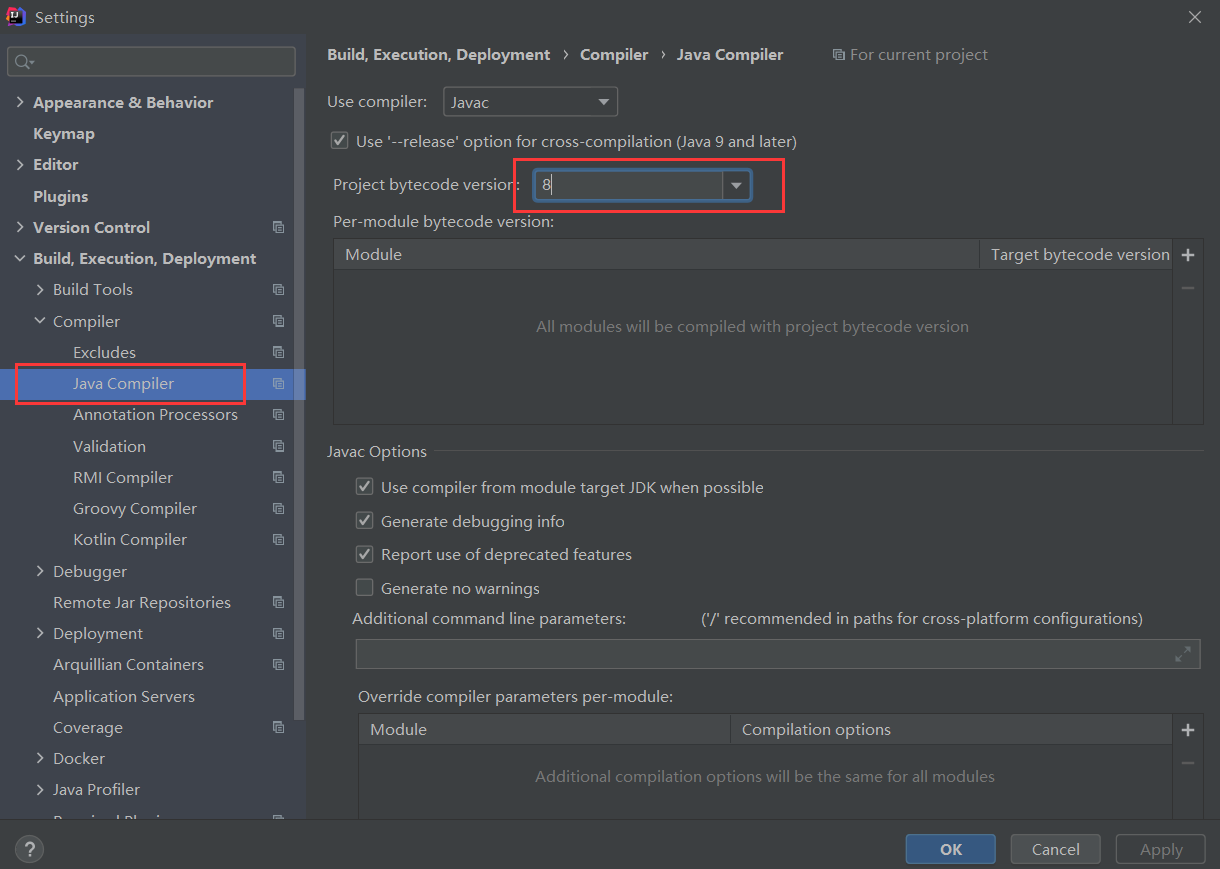The width and height of the screenshot is (1220, 869).
Task: Toggle '--release' option for cross-compilation checkbox
Action: click(x=340, y=141)
